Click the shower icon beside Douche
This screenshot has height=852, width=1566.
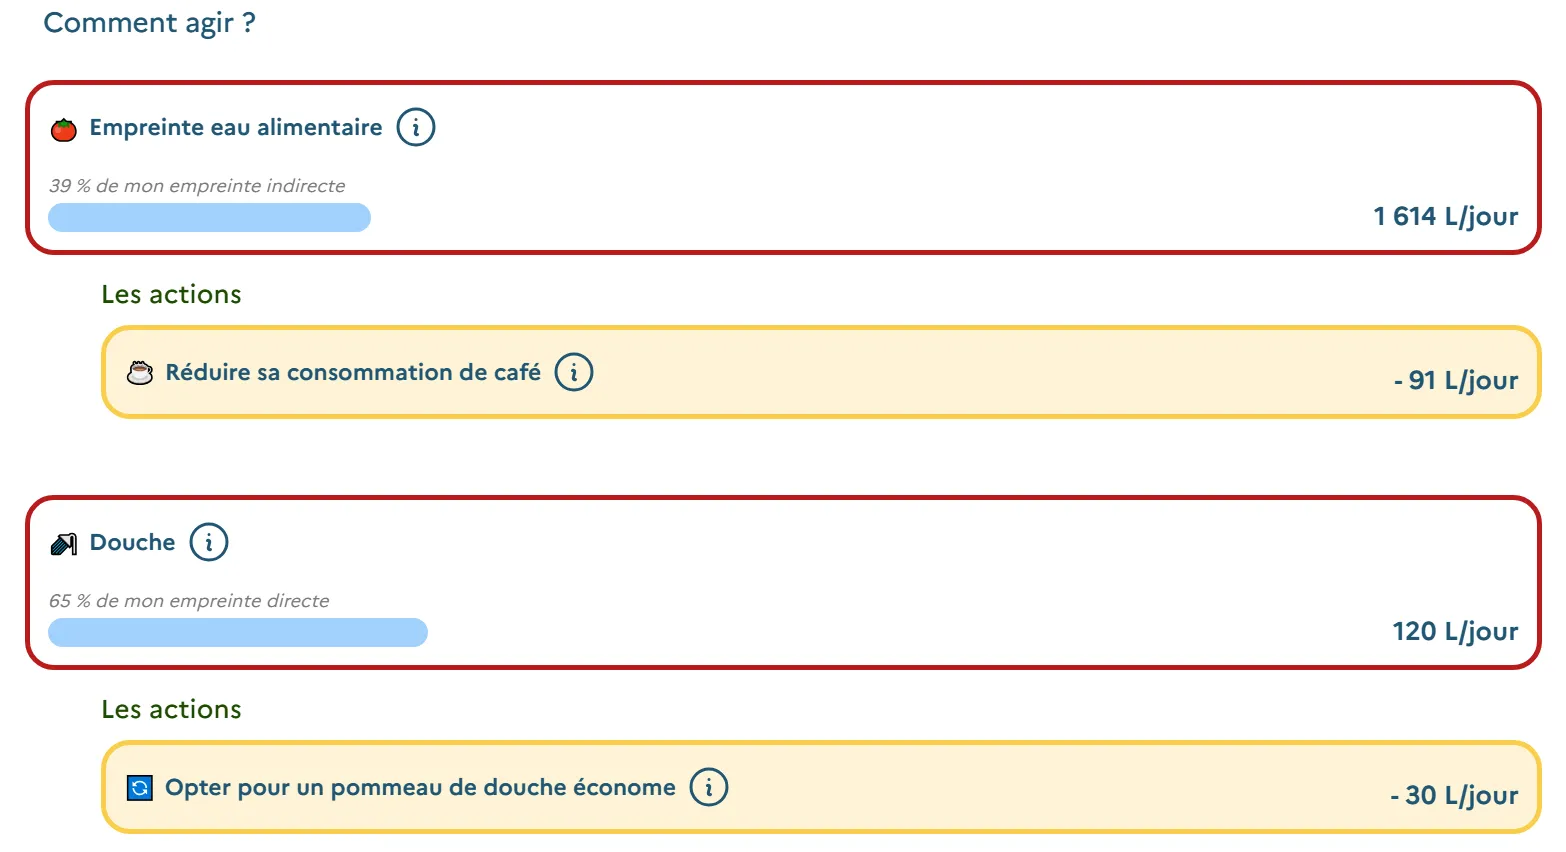pos(64,543)
